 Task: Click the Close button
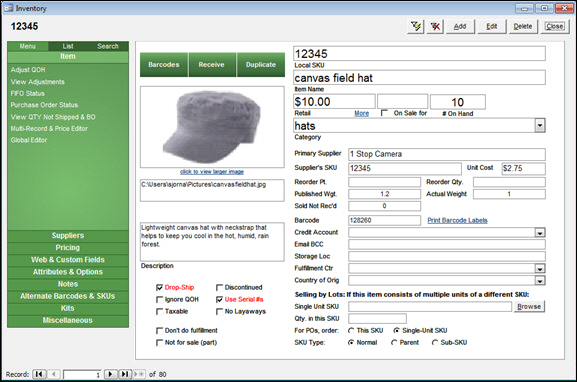(555, 26)
